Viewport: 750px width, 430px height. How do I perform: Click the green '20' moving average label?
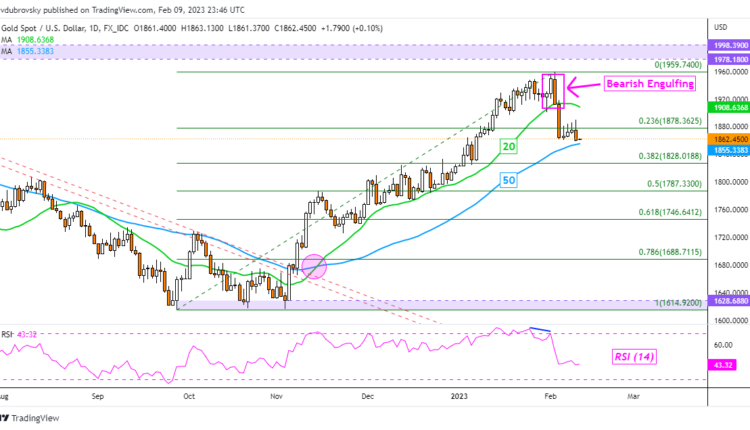tap(508, 146)
